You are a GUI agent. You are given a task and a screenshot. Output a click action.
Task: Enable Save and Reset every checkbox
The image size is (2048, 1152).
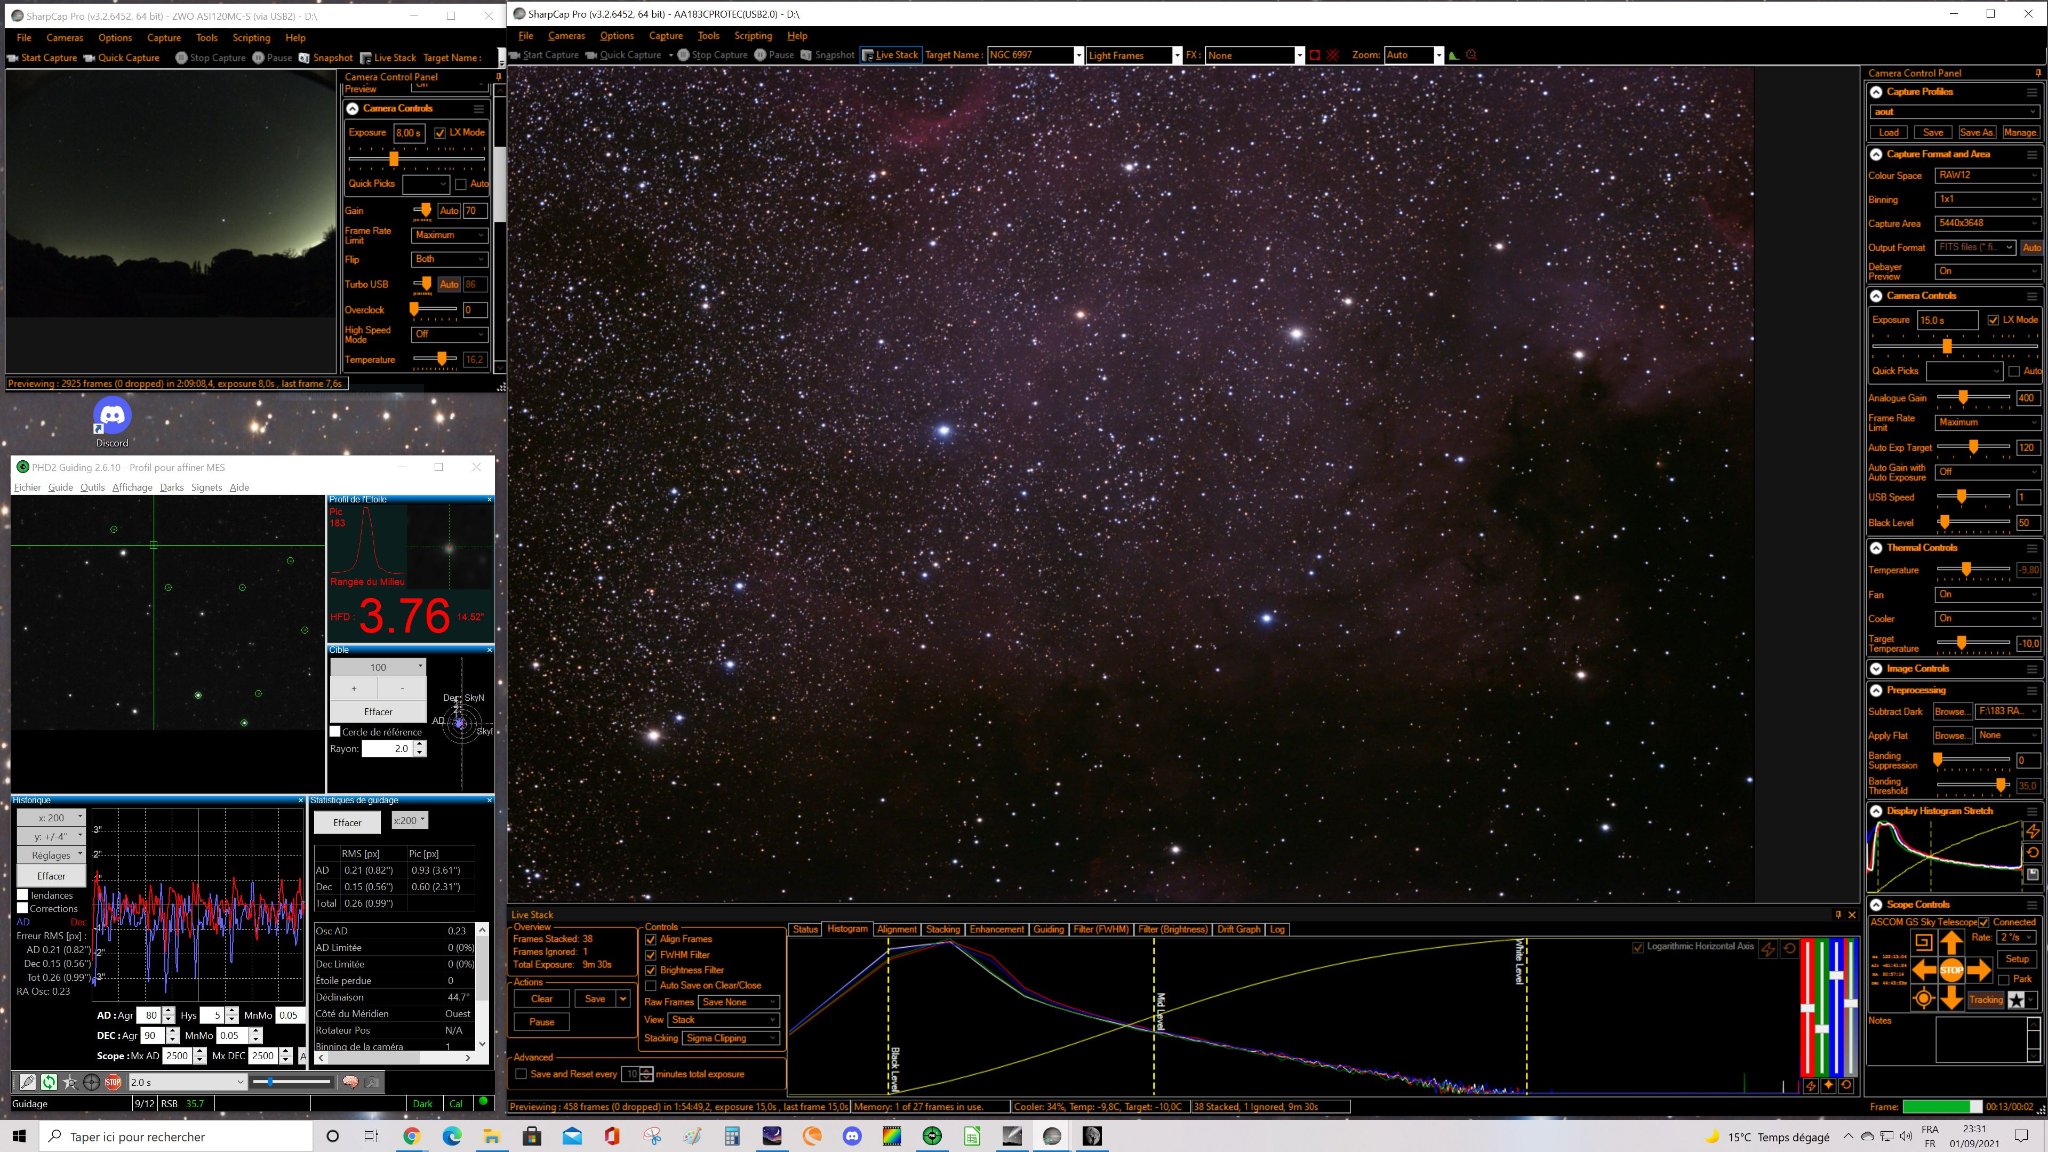click(521, 1074)
